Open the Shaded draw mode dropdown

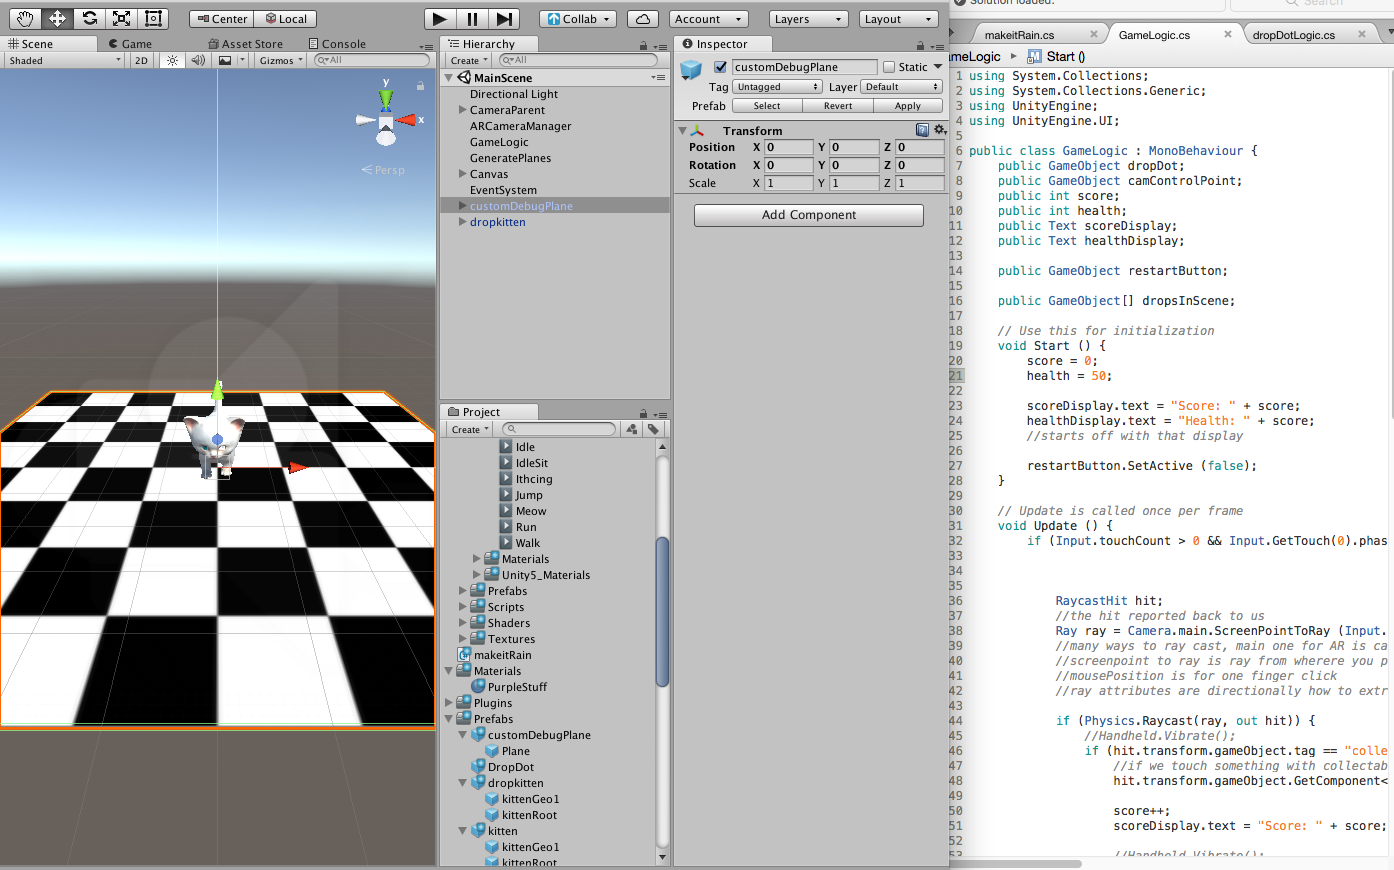(64, 60)
